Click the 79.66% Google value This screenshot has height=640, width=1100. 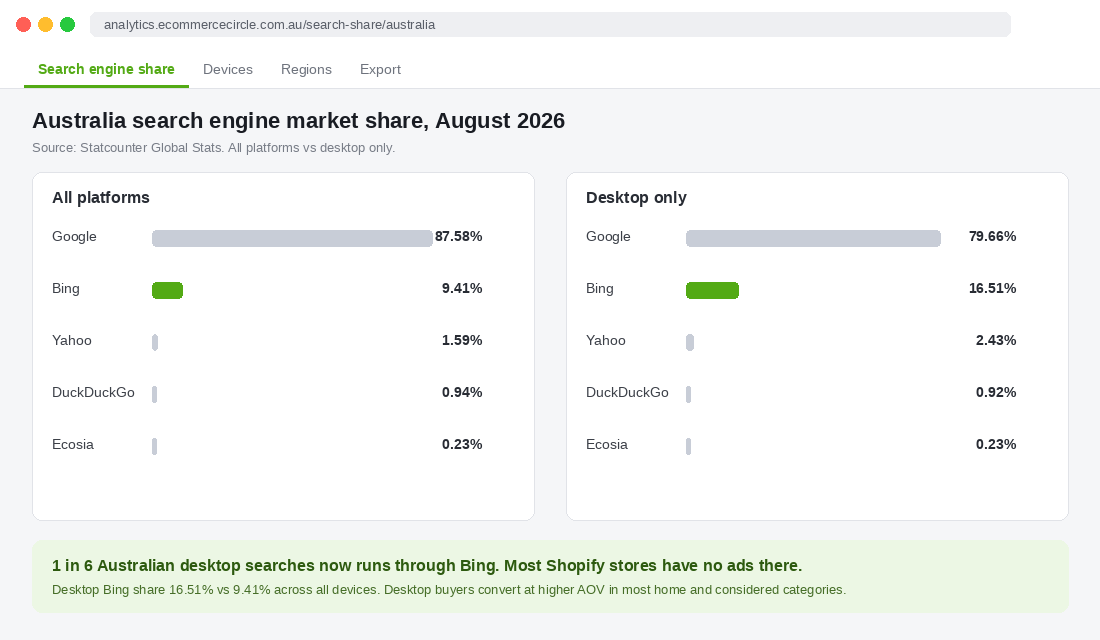click(x=993, y=236)
